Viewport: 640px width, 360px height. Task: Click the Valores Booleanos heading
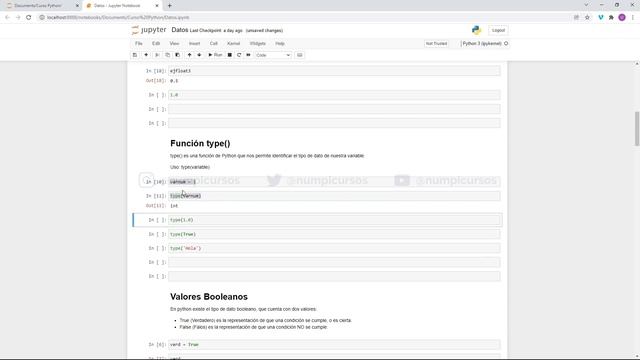coord(209,297)
